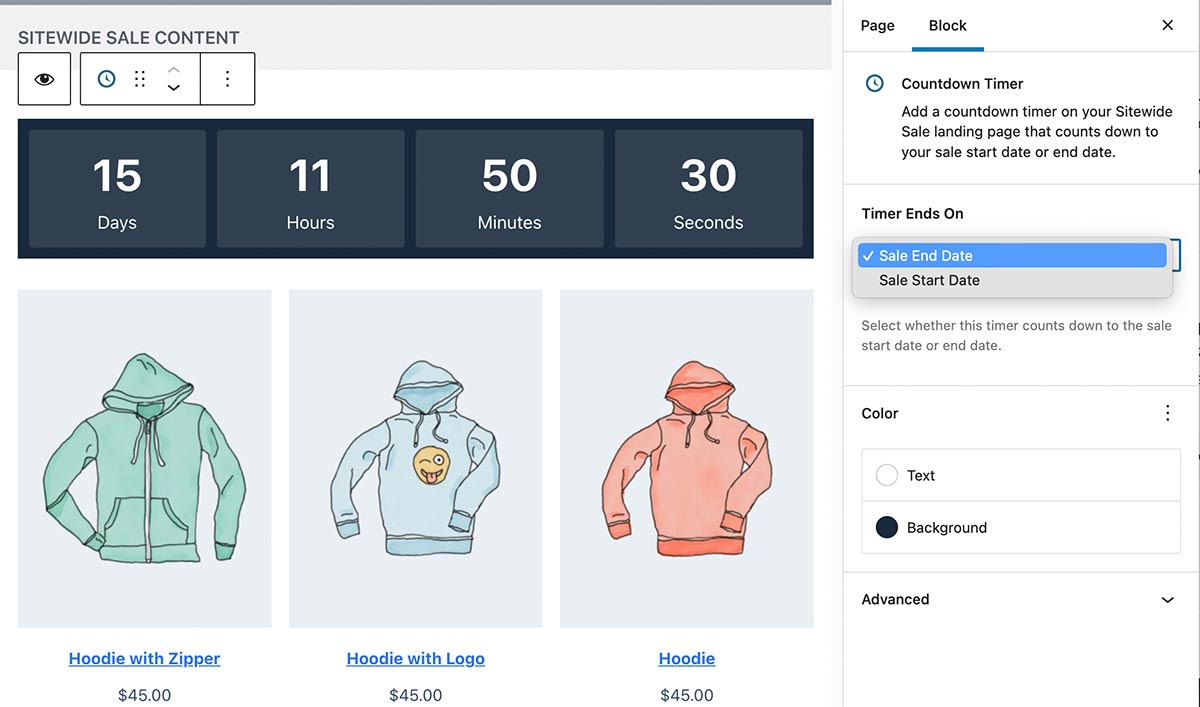Switch to the Block tab

[x=947, y=25]
